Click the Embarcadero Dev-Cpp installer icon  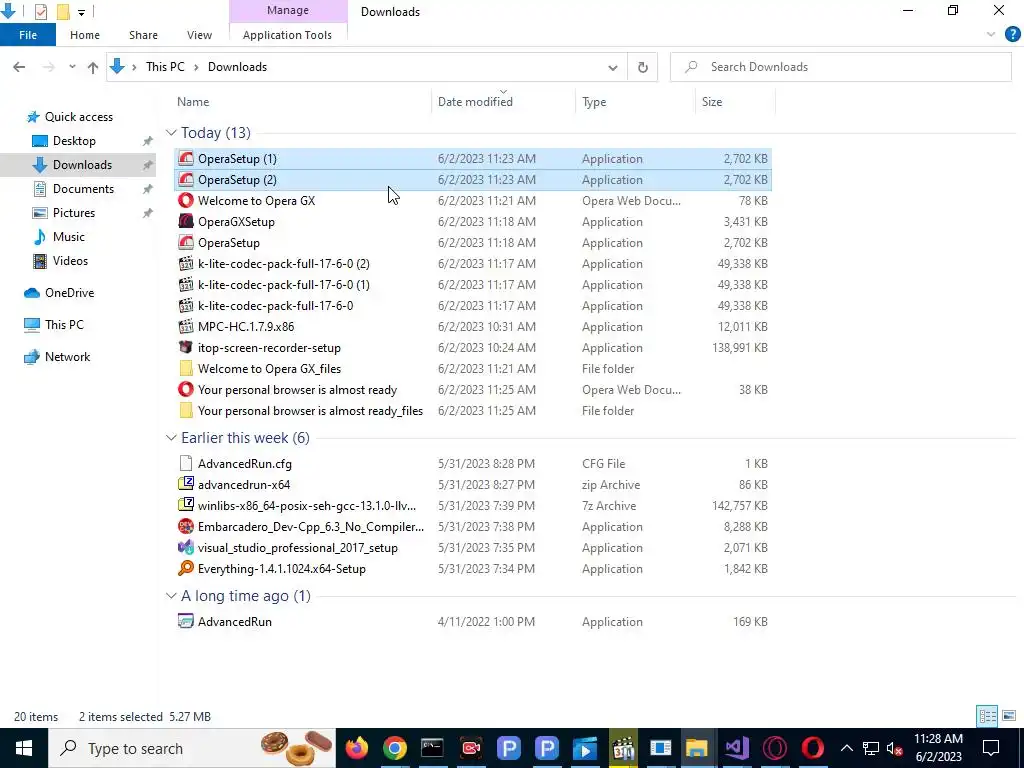point(186,526)
